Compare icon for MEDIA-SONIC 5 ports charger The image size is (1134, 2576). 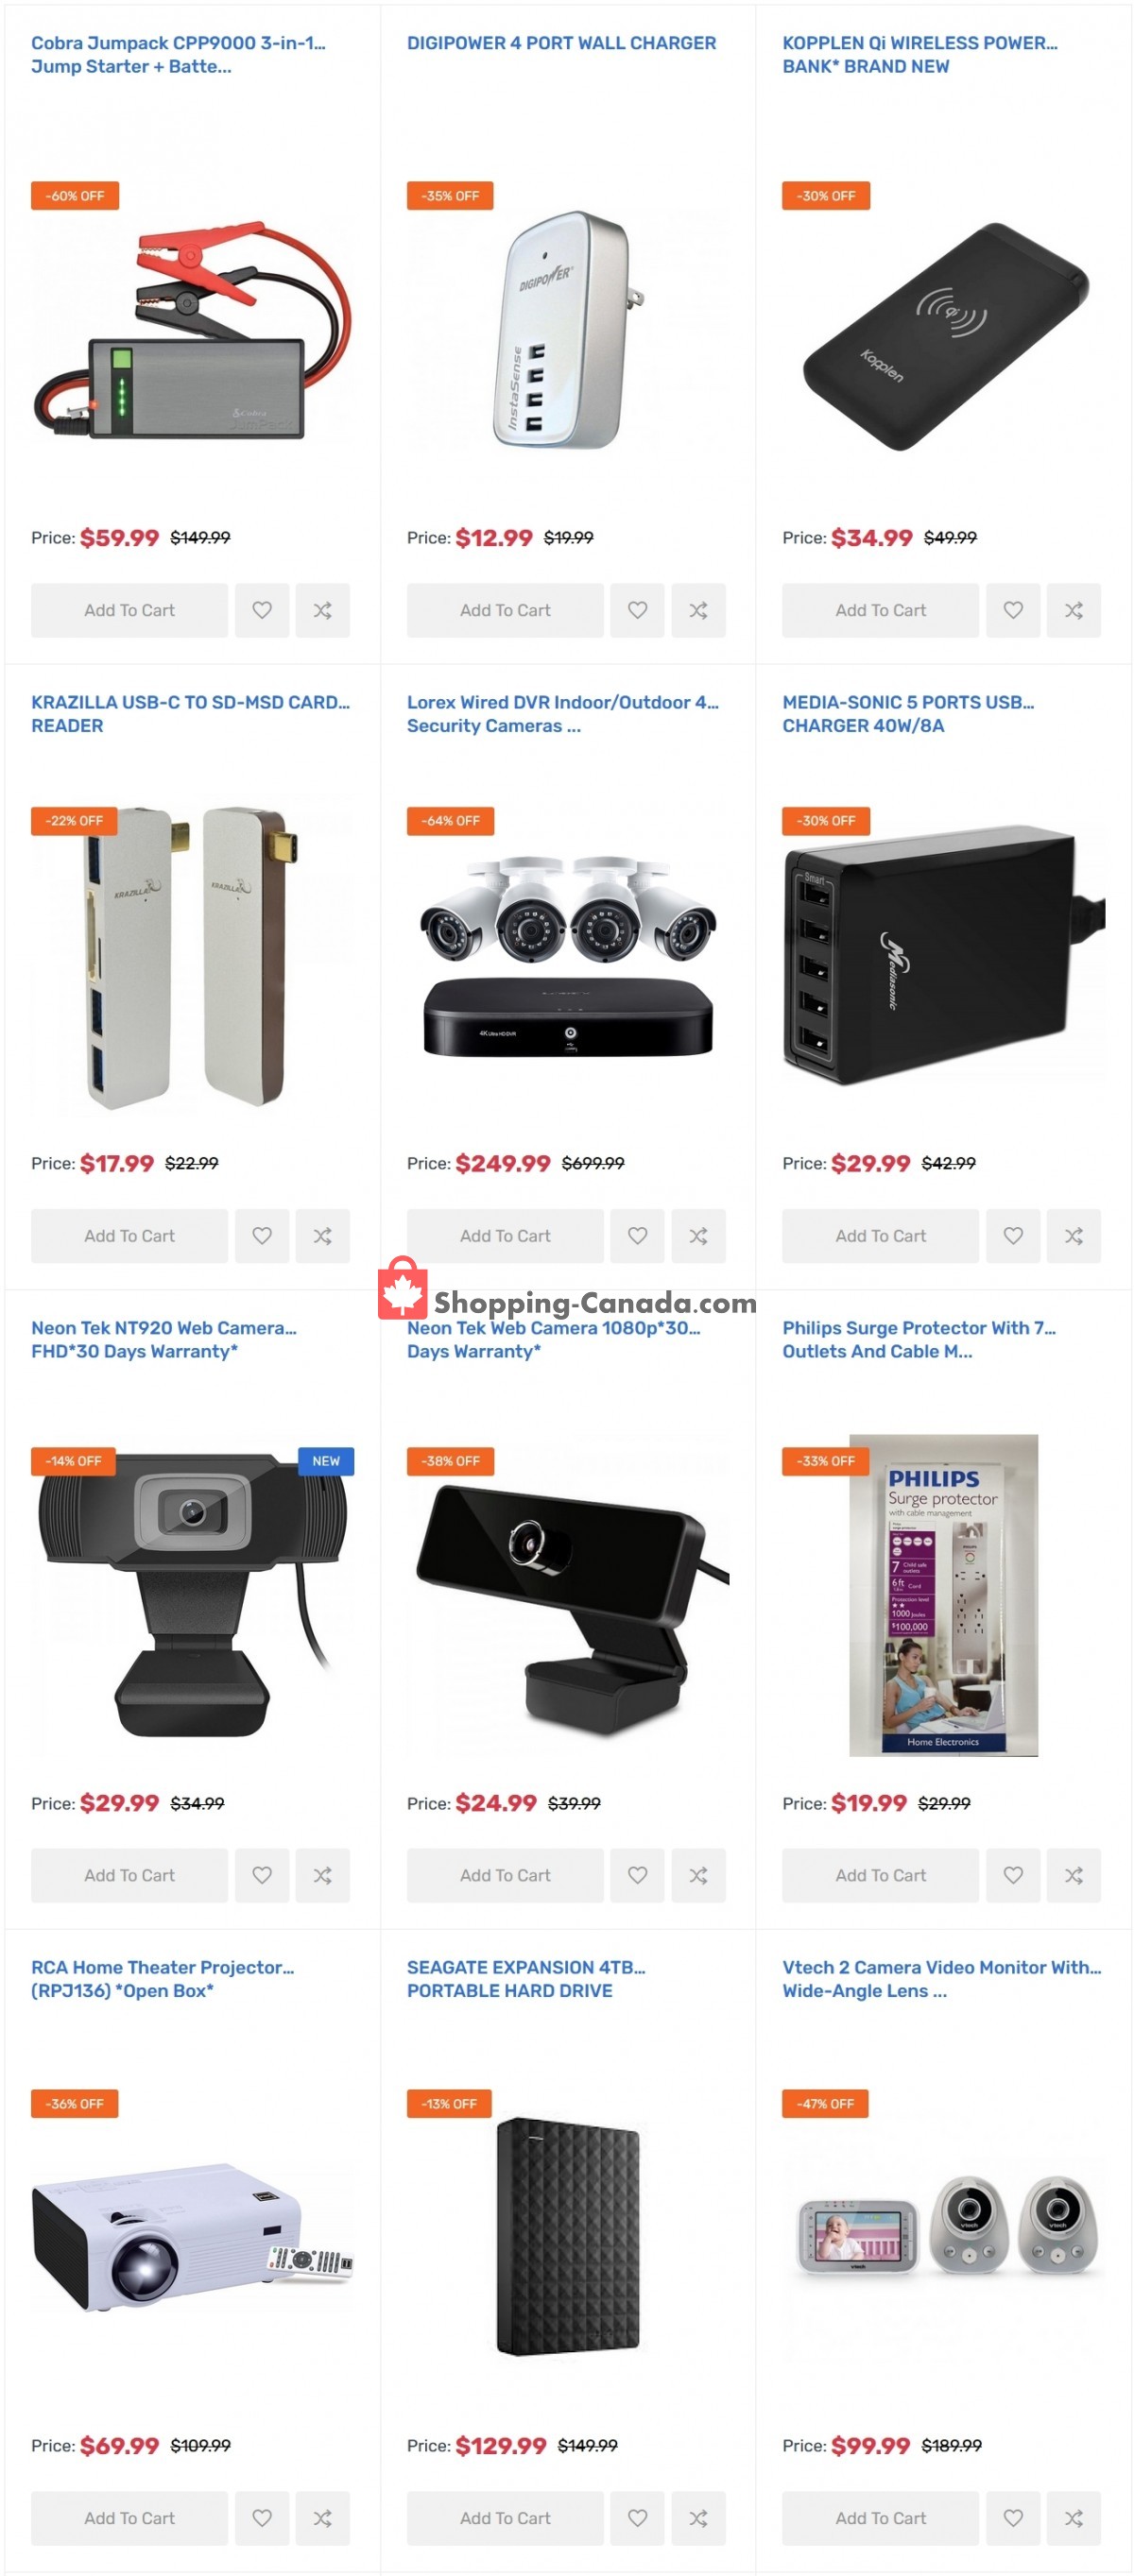1074,1235
